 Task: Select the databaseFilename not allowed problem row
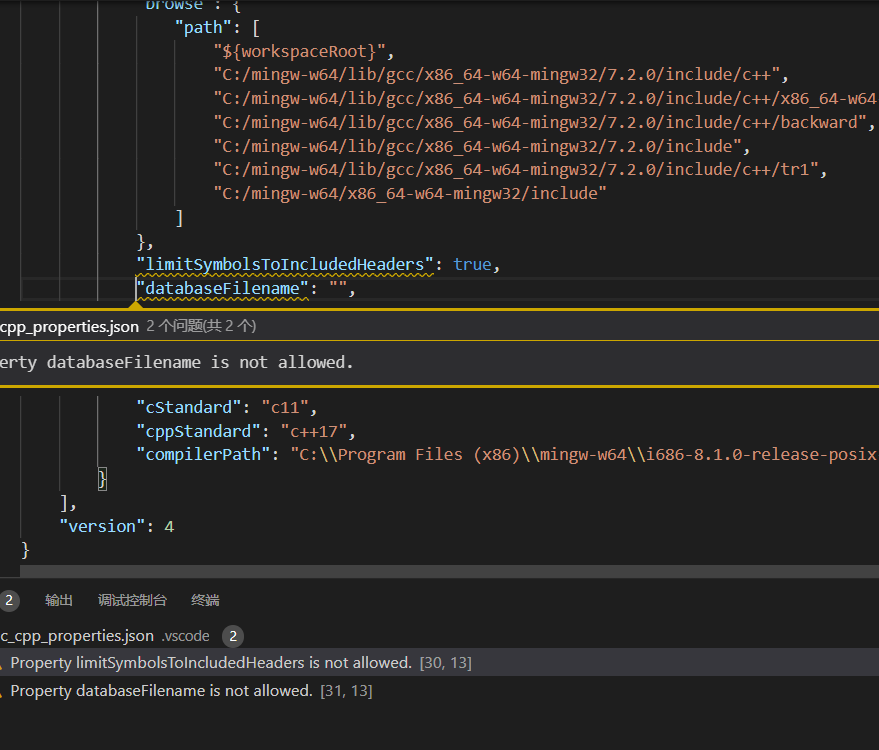click(440, 691)
